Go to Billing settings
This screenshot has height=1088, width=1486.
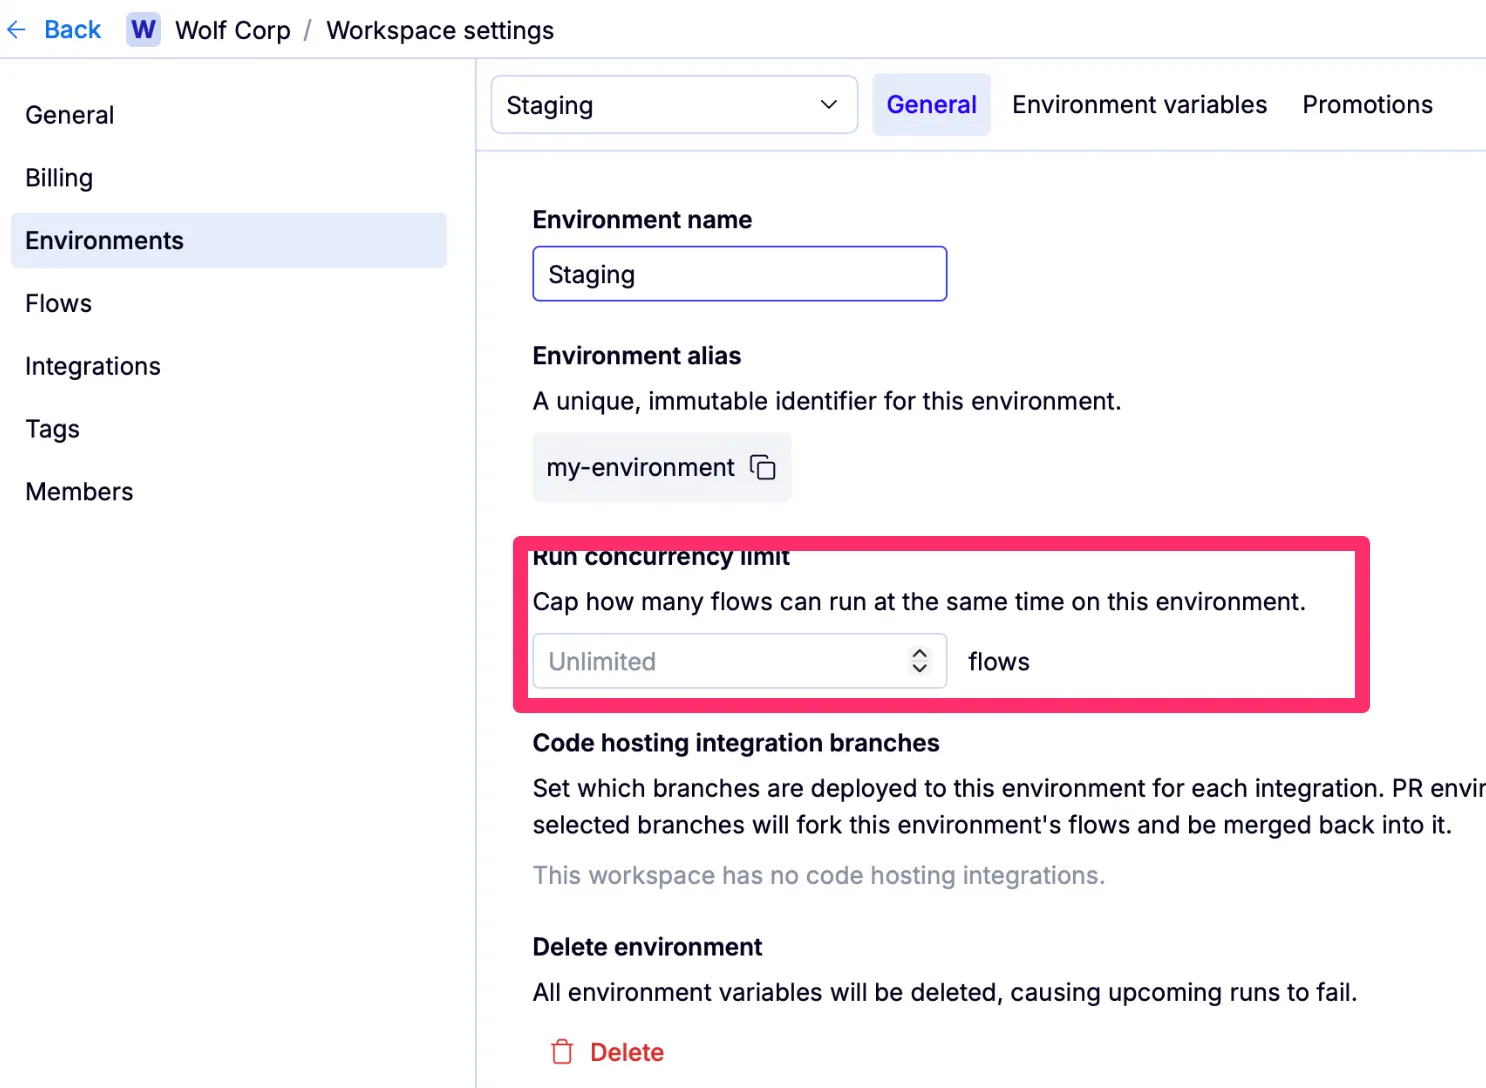[x=59, y=178]
